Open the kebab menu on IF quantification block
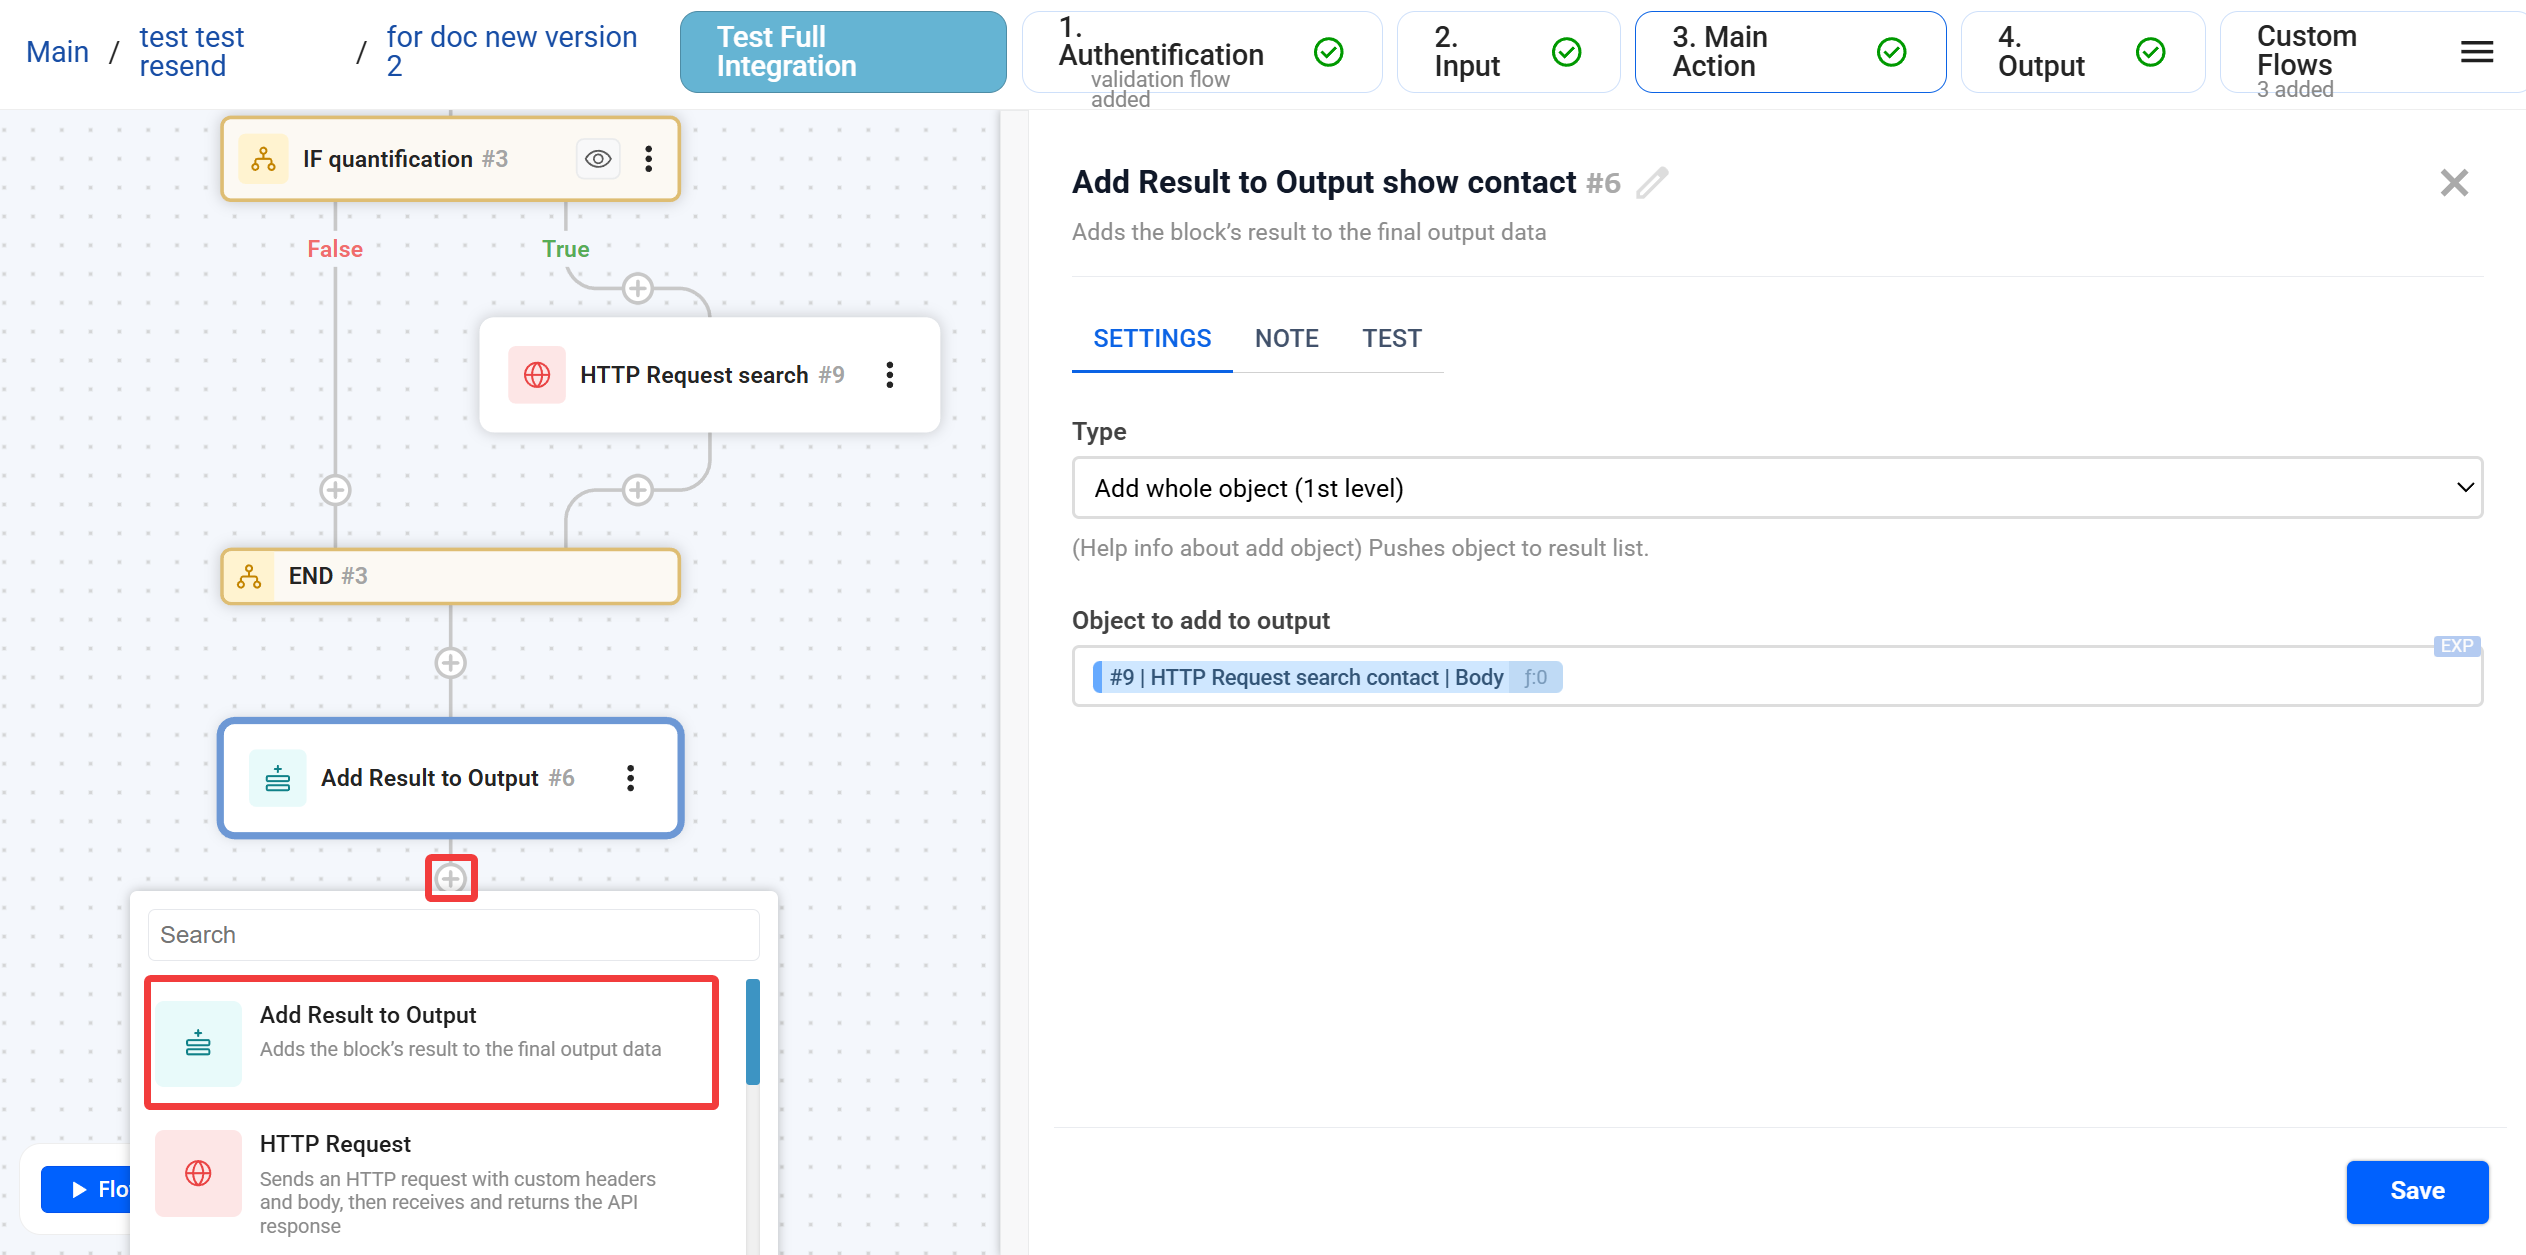 point(649,158)
